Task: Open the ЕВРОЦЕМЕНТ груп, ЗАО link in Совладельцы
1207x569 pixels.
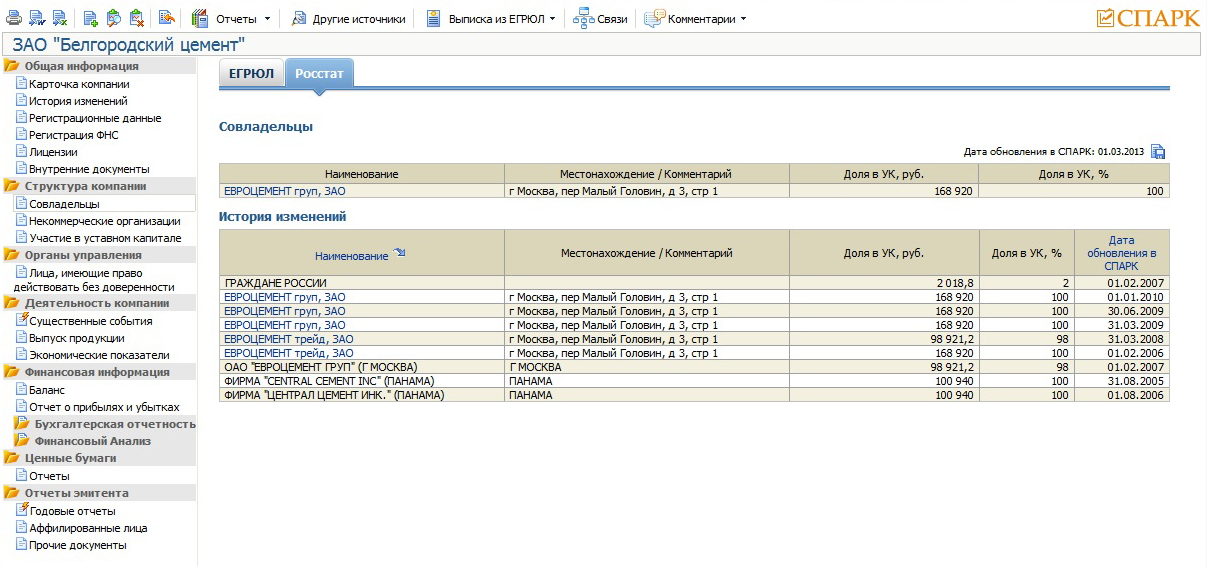Action: point(285,191)
